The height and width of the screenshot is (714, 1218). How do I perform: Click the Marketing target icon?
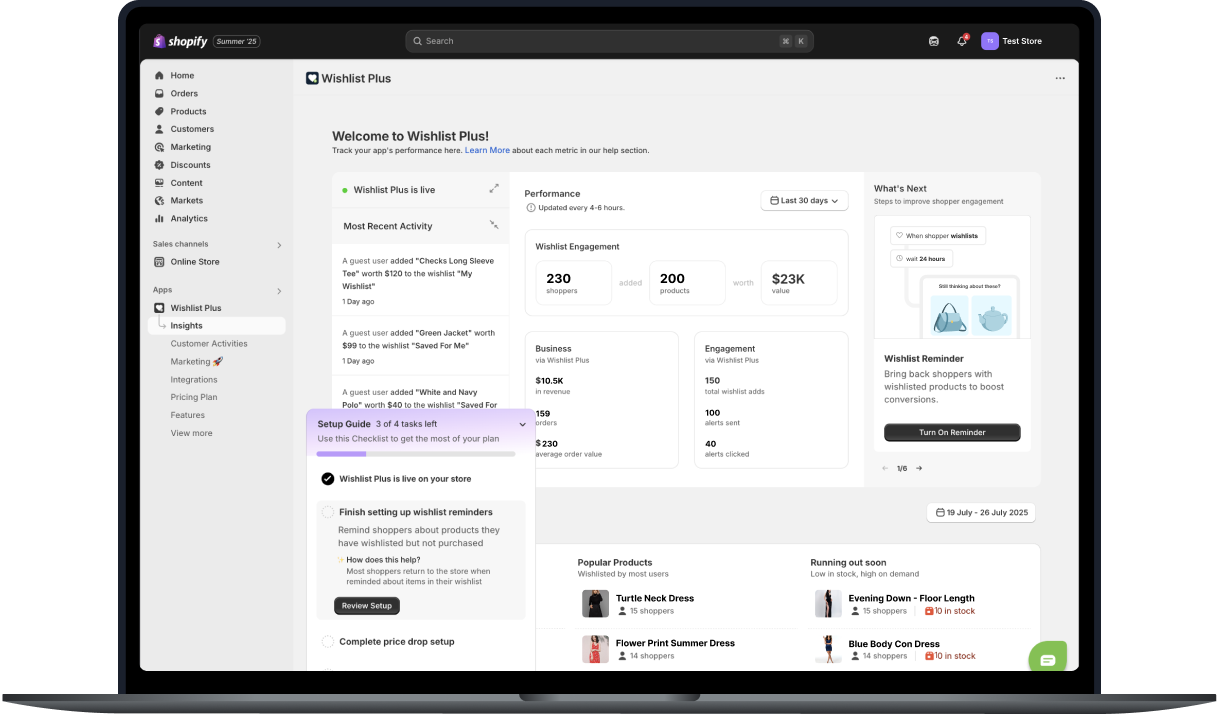click(x=159, y=147)
